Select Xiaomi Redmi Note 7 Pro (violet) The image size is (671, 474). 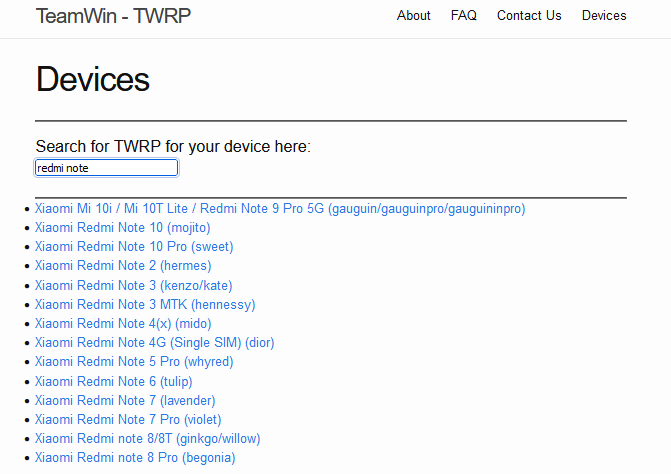pos(128,420)
